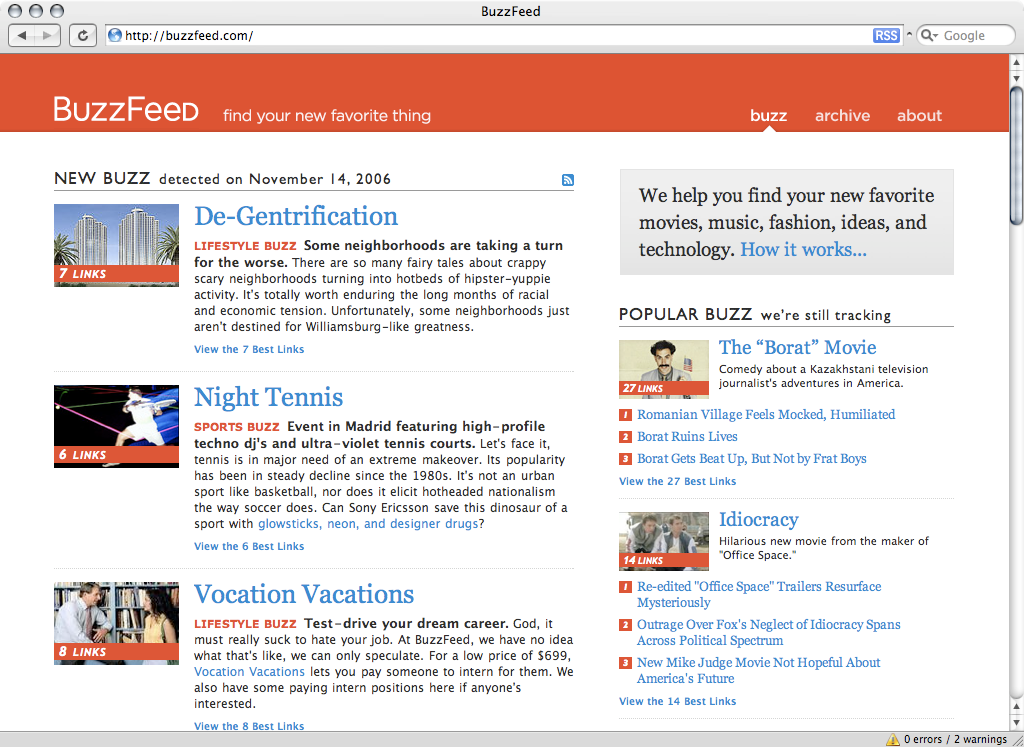Click the De-Gentrification towers thumbnail
This screenshot has height=747, width=1024.
116,245
